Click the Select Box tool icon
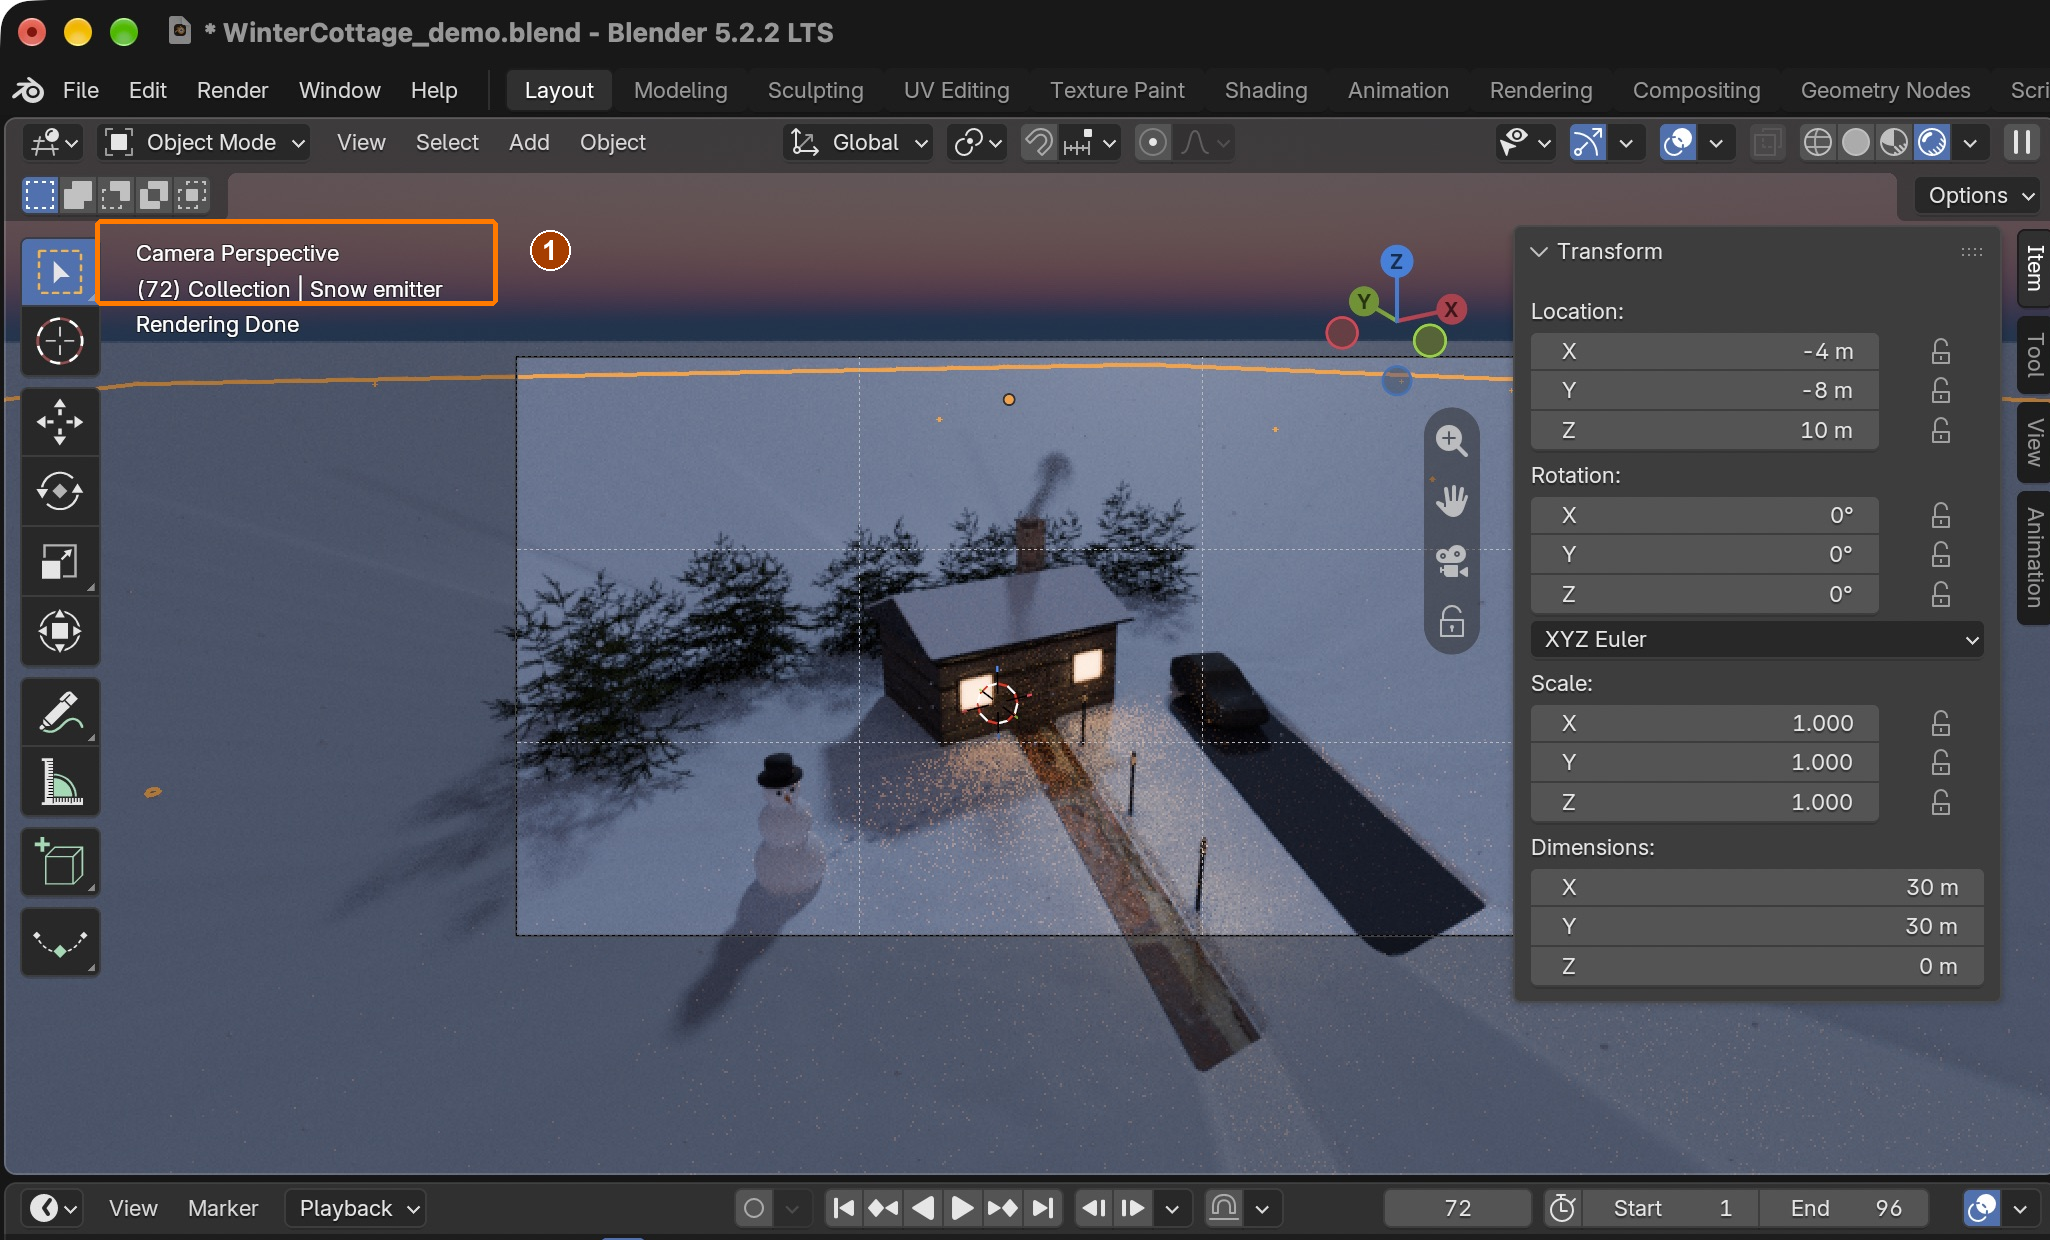 (x=60, y=271)
